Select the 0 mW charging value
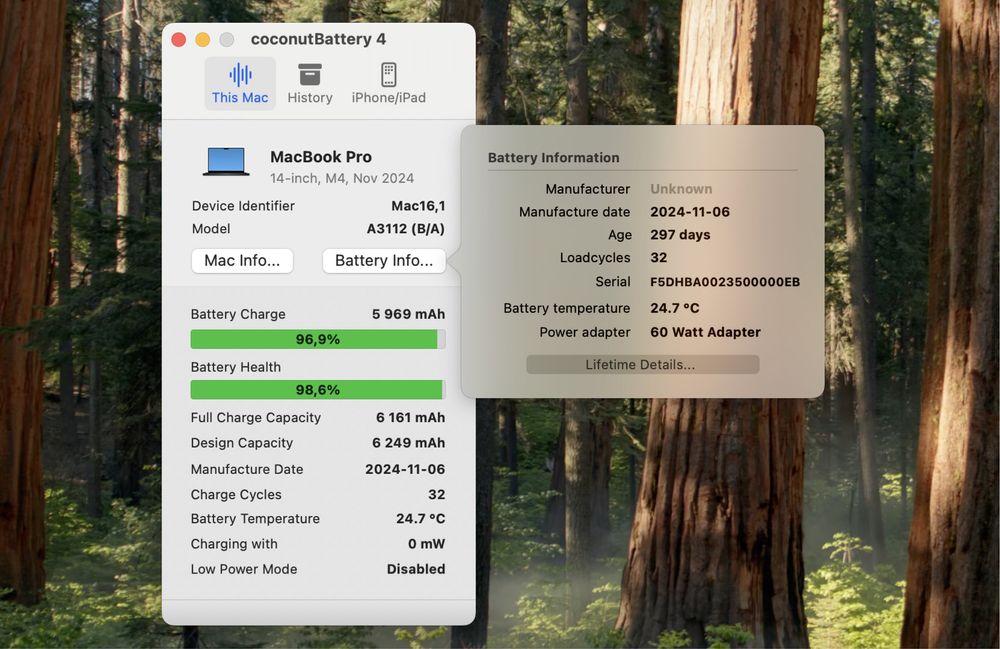The height and width of the screenshot is (649, 1000). pos(427,544)
